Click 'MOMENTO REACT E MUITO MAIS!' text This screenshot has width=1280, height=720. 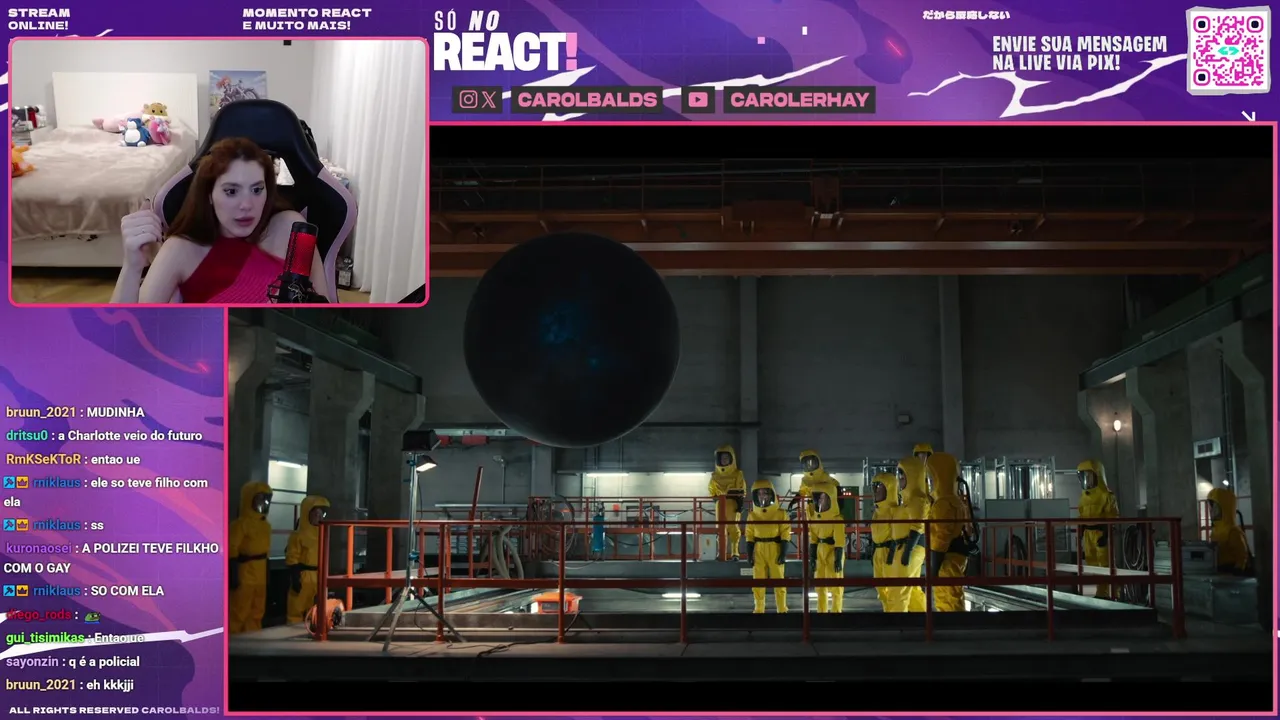click(x=307, y=19)
